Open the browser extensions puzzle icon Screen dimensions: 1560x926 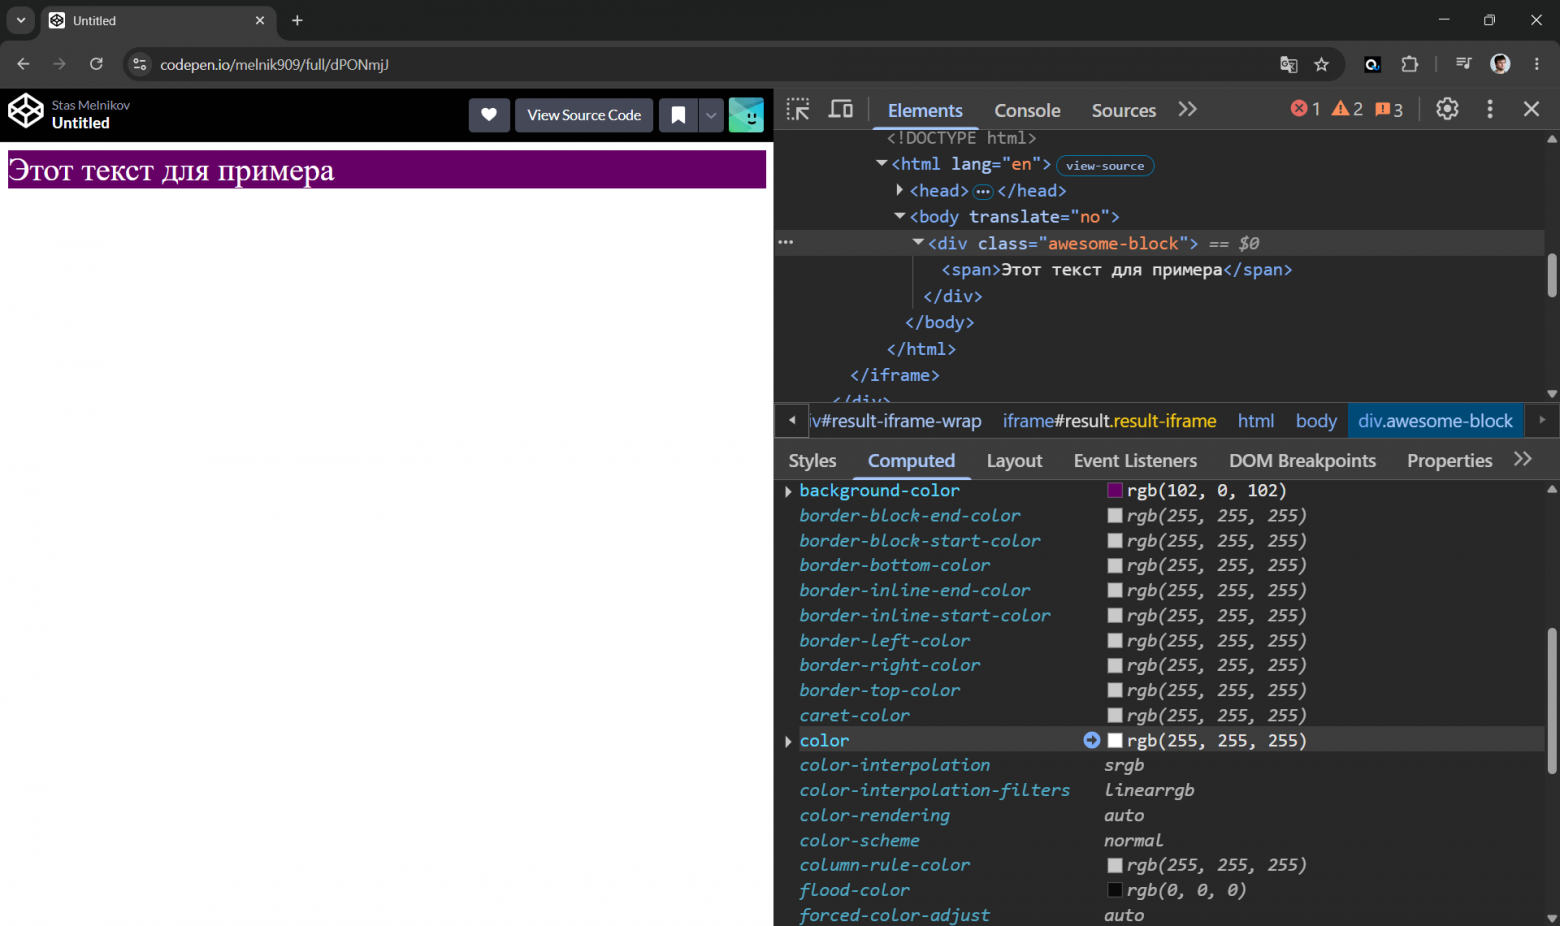[x=1410, y=64]
